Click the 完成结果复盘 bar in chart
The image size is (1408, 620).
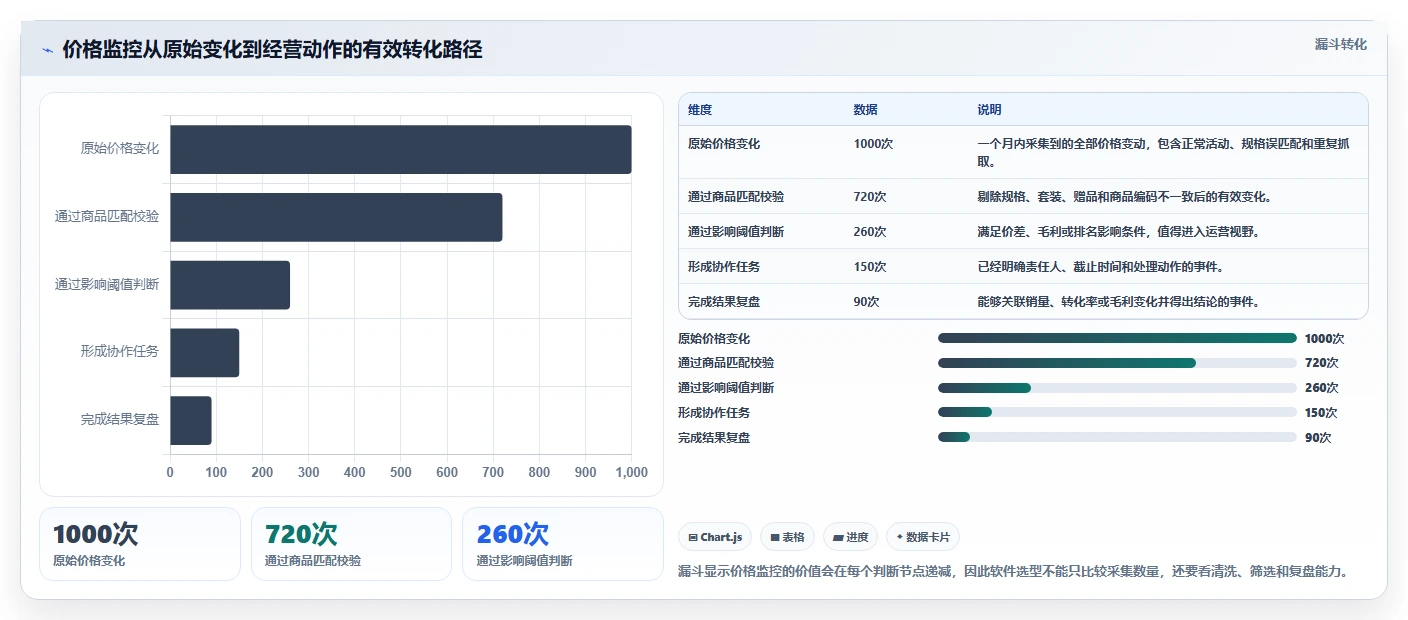pyautogui.click(x=190, y=420)
